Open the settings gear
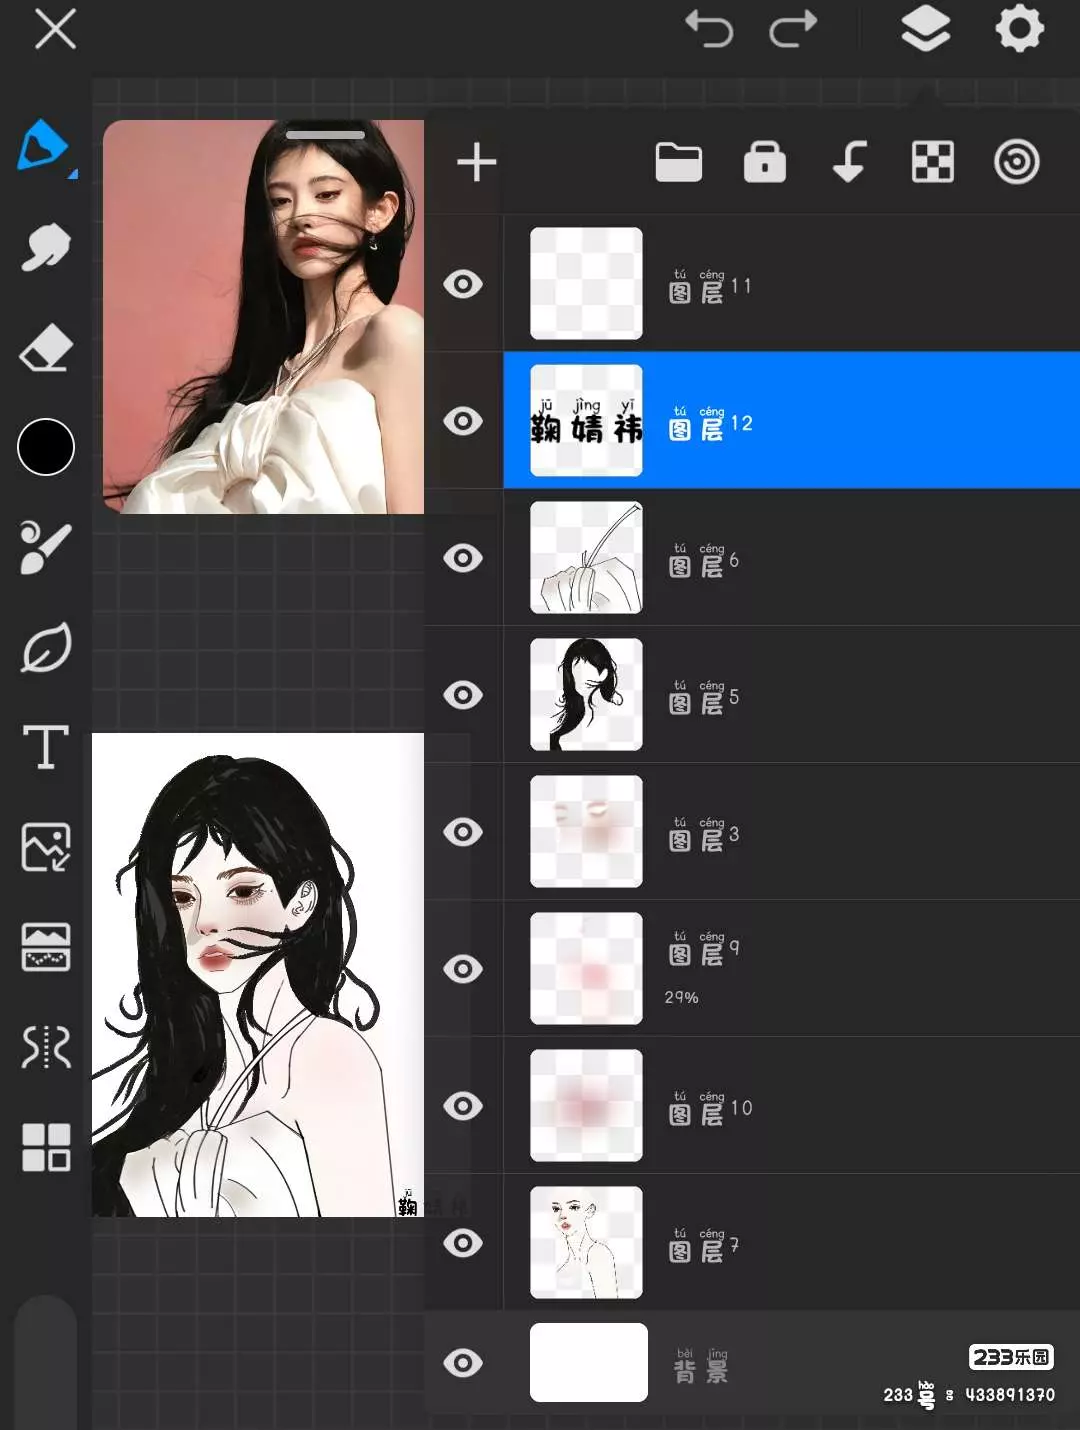The image size is (1080, 1430). point(1019,29)
